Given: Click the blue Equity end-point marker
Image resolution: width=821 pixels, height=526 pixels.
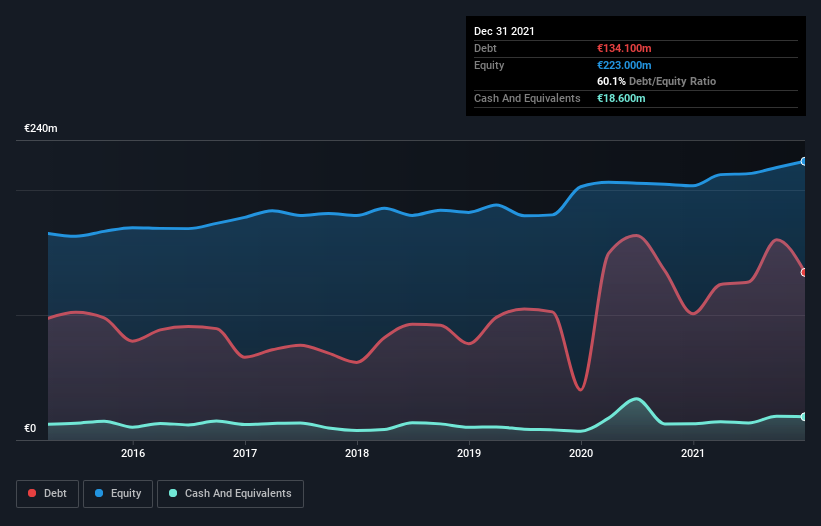Looking at the screenshot, I should (x=804, y=162).
